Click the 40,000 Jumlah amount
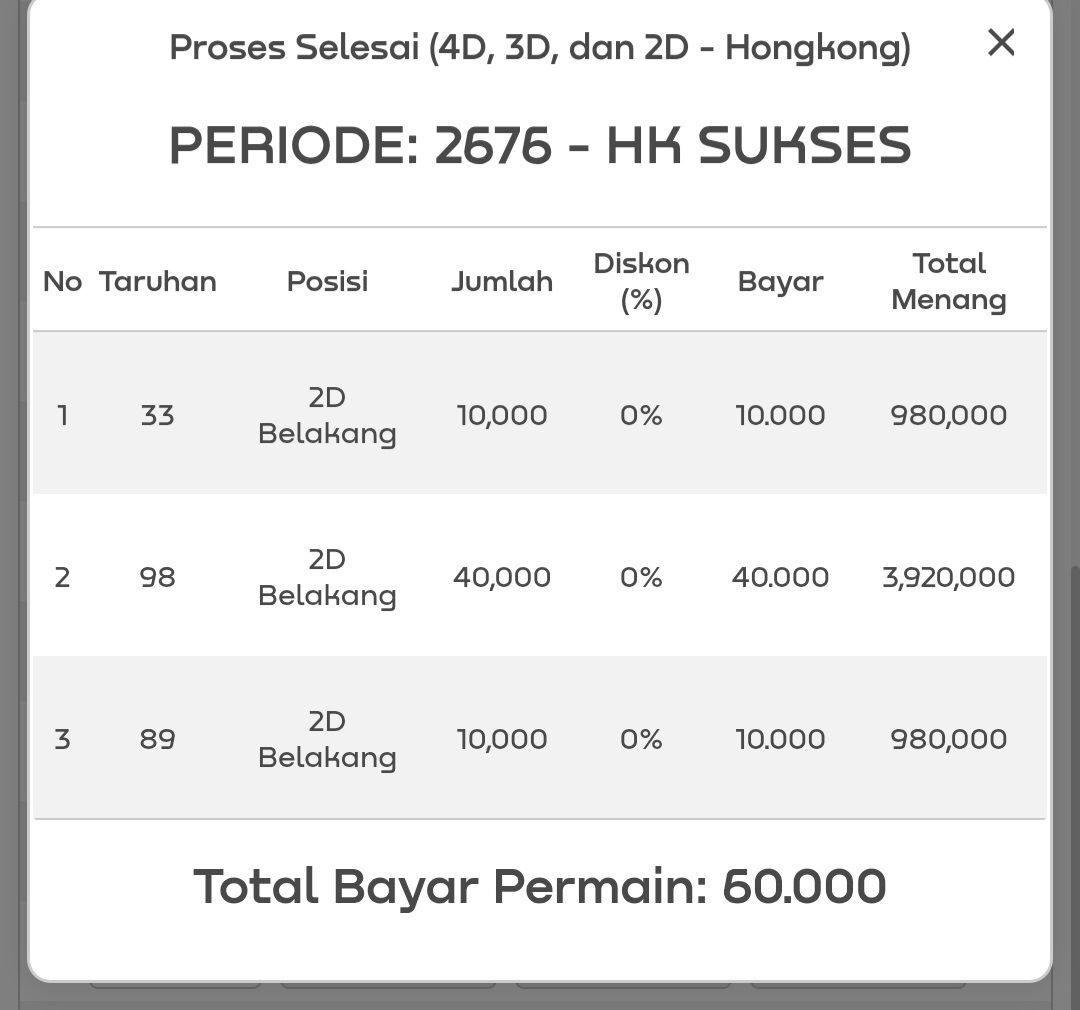The width and height of the screenshot is (1080, 1010). [x=502, y=577]
